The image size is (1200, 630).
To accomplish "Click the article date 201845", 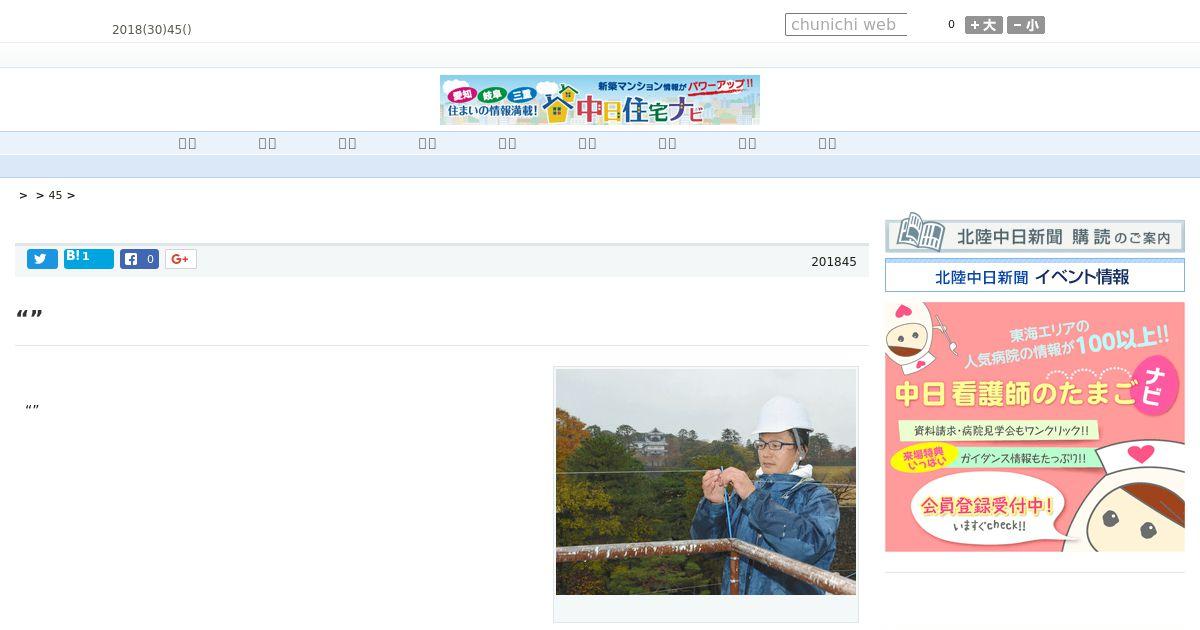I will click(x=834, y=262).
